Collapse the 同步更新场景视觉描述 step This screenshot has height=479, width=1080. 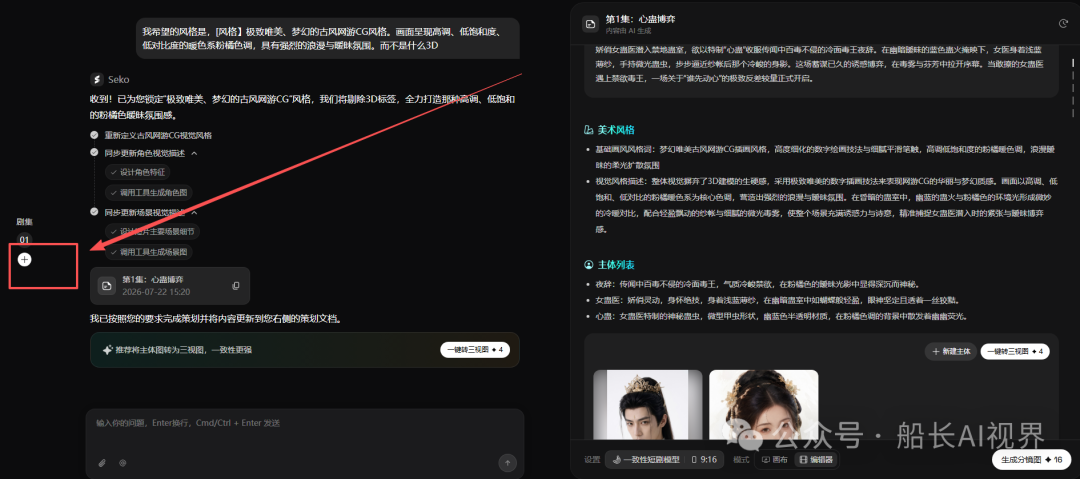(194, 212)
